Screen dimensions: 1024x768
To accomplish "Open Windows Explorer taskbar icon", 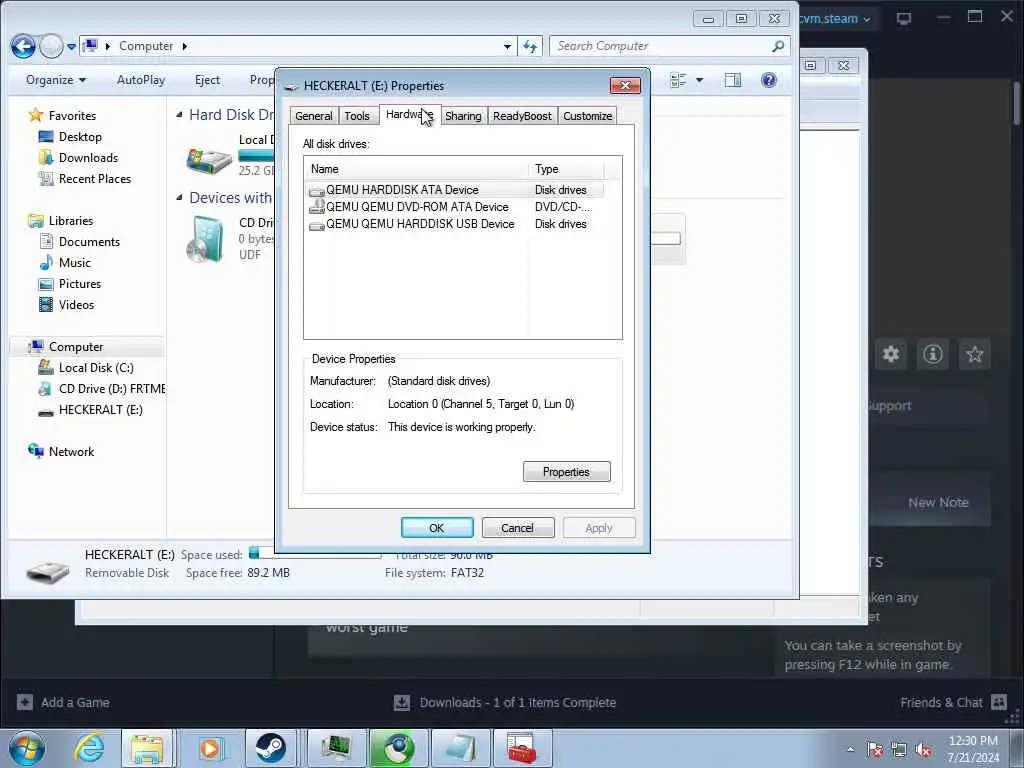I will [x=147, y=748].
